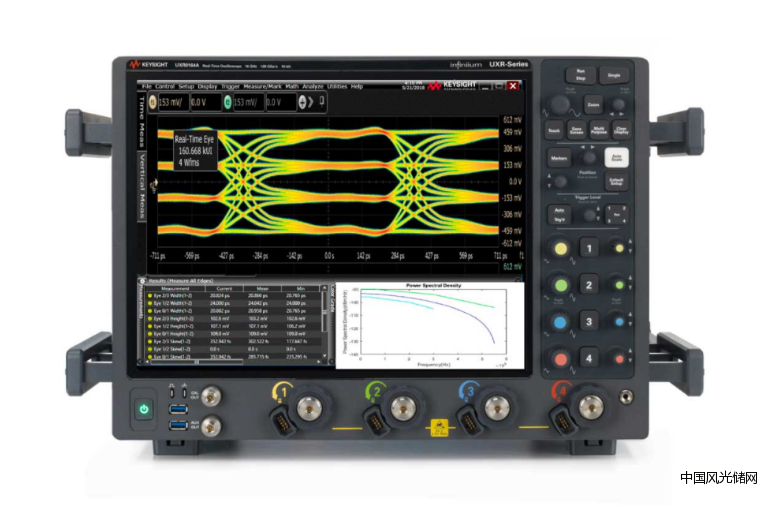This screenshot has width=766, height=508.
Task: Click the Multi Purpose button
Action: pyautogui.click(x=598, y=130)
